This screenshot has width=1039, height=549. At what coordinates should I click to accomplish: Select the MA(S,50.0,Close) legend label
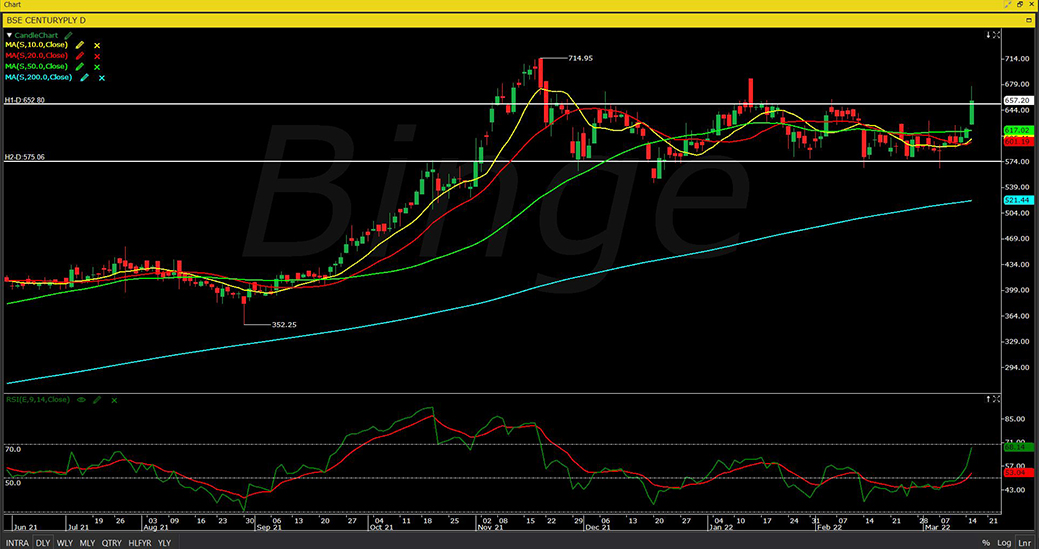(x=36, y=66)
